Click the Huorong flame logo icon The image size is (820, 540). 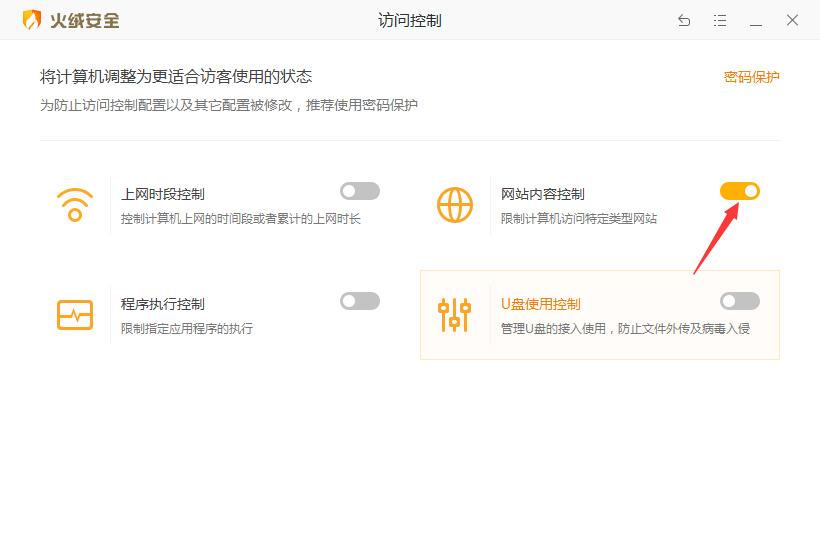click(x=32, y=20)
